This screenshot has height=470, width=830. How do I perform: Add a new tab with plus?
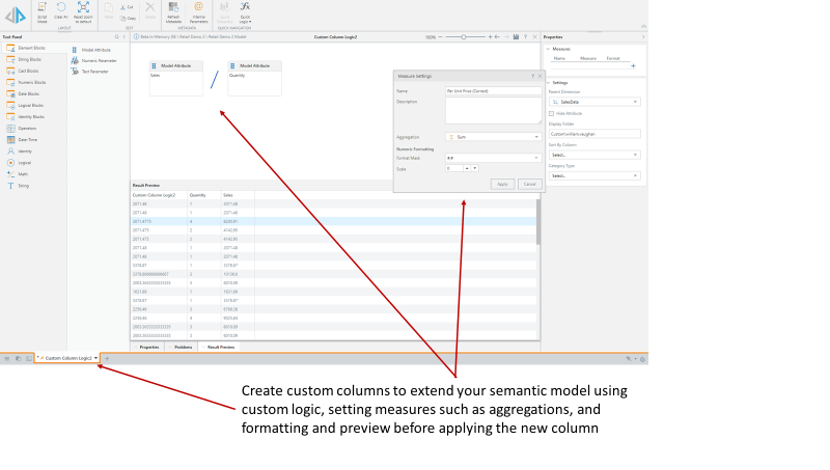(x=107, y=358)
